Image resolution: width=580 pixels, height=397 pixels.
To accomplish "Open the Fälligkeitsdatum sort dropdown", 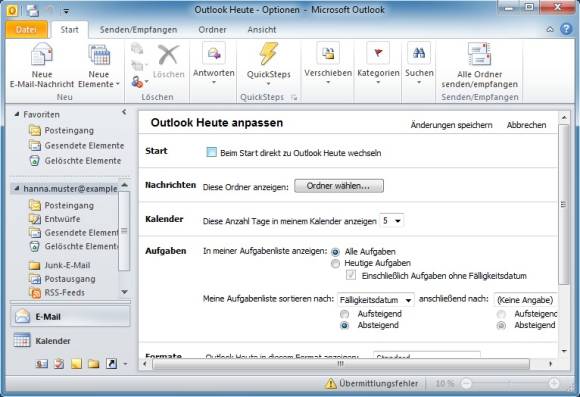I will point(376,300).
